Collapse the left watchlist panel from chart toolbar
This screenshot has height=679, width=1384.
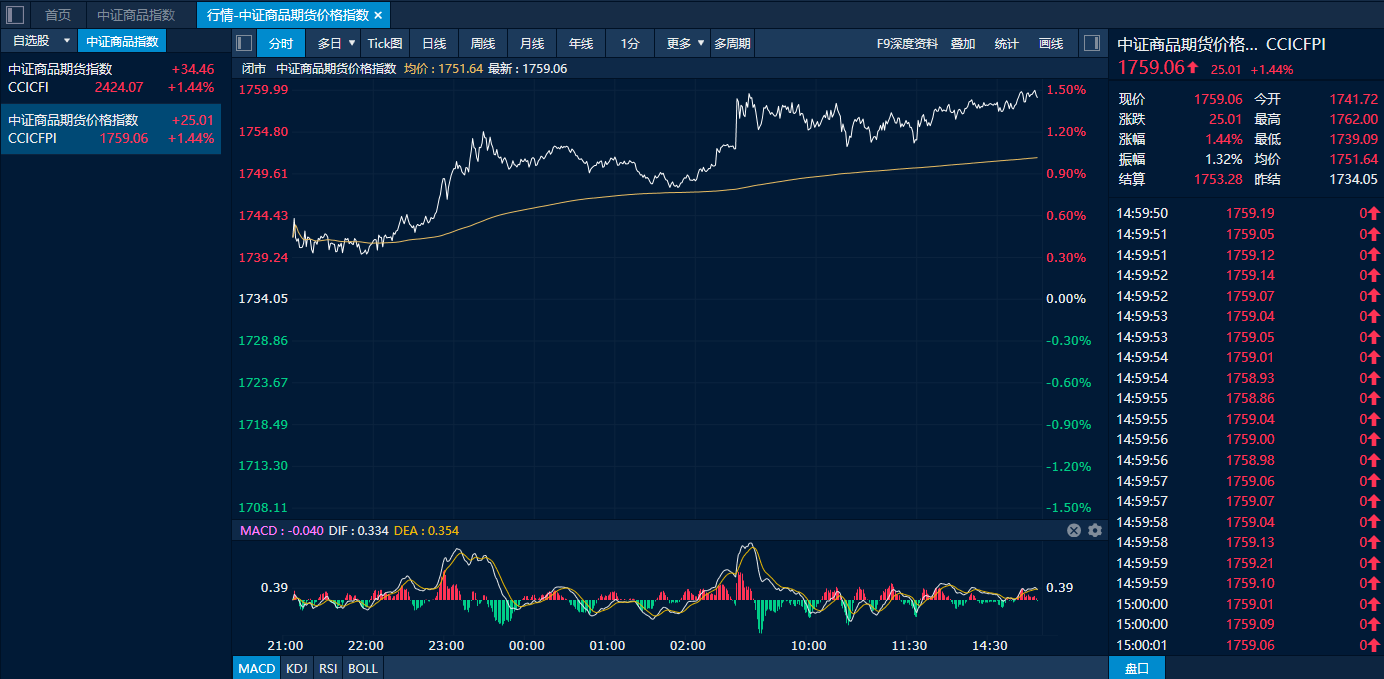244,43
